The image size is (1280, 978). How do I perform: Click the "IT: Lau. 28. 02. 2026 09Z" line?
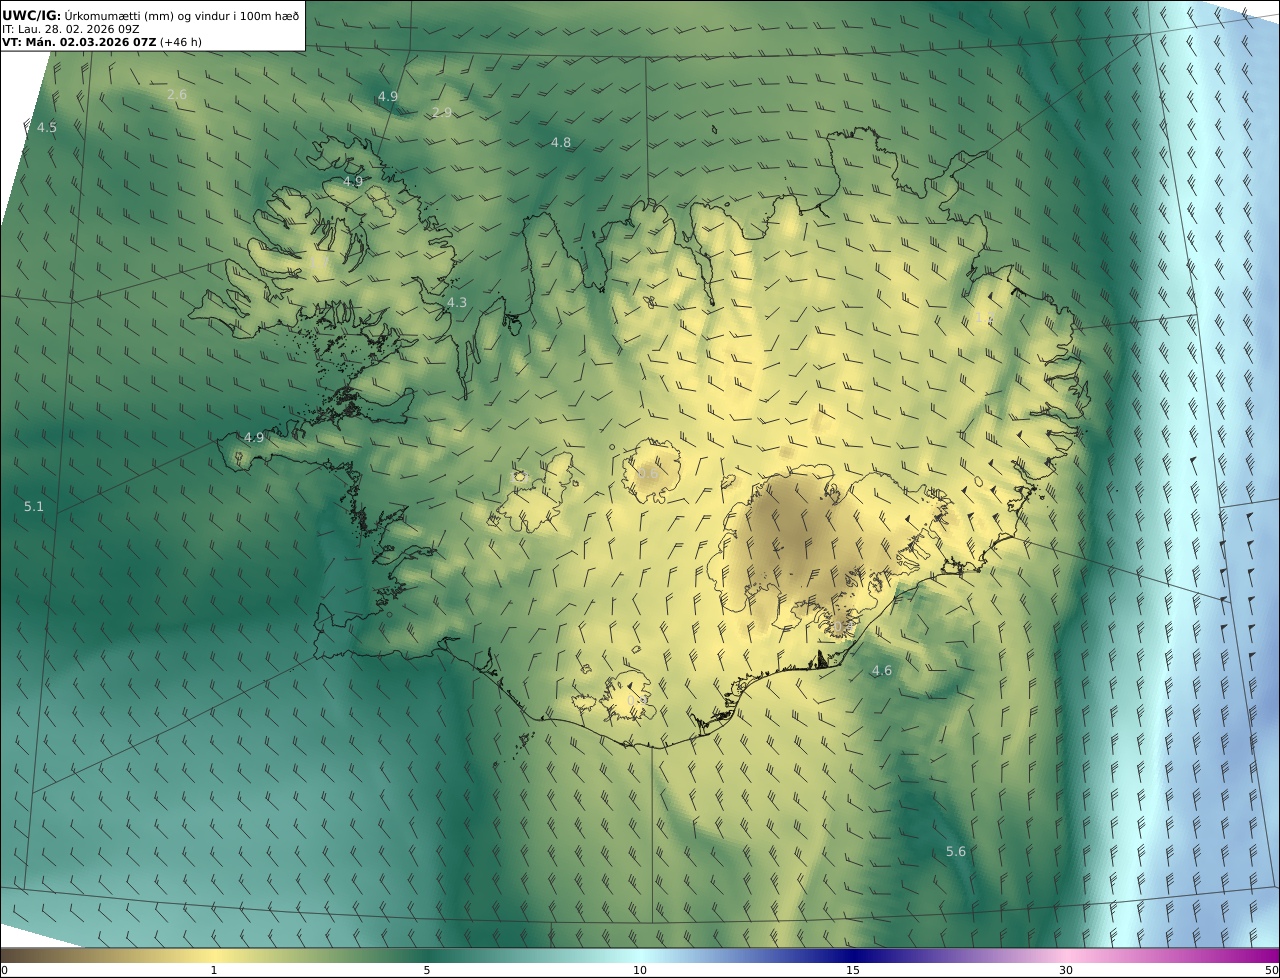[70, 29]
